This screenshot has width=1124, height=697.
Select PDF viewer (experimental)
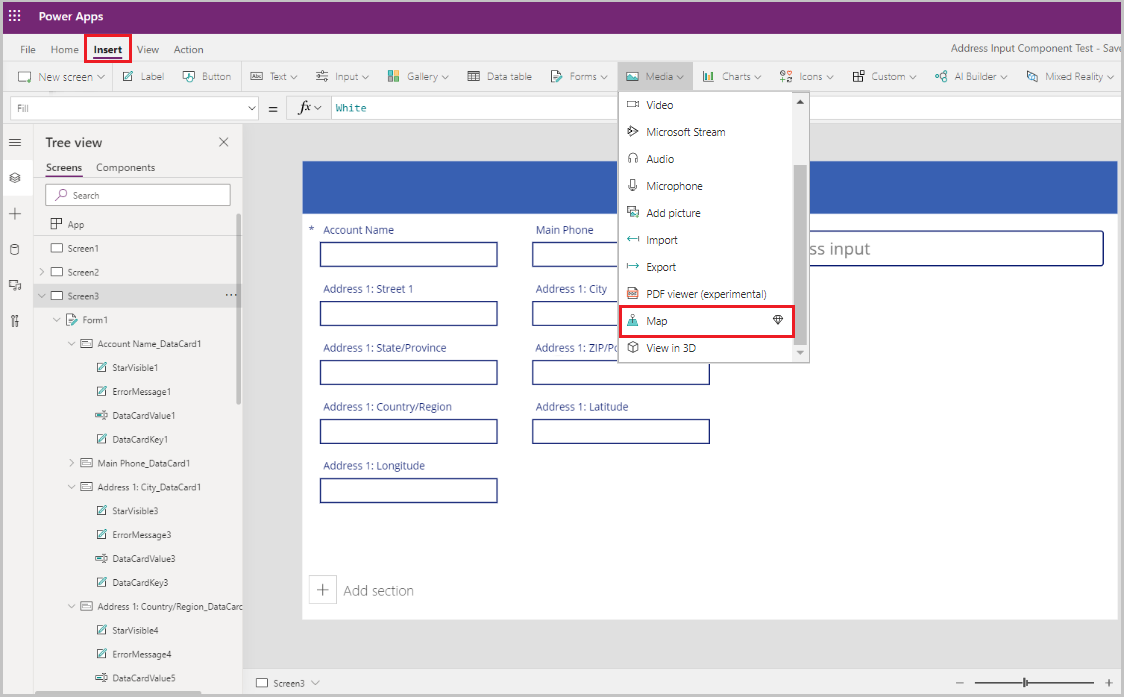coord(706,294)
